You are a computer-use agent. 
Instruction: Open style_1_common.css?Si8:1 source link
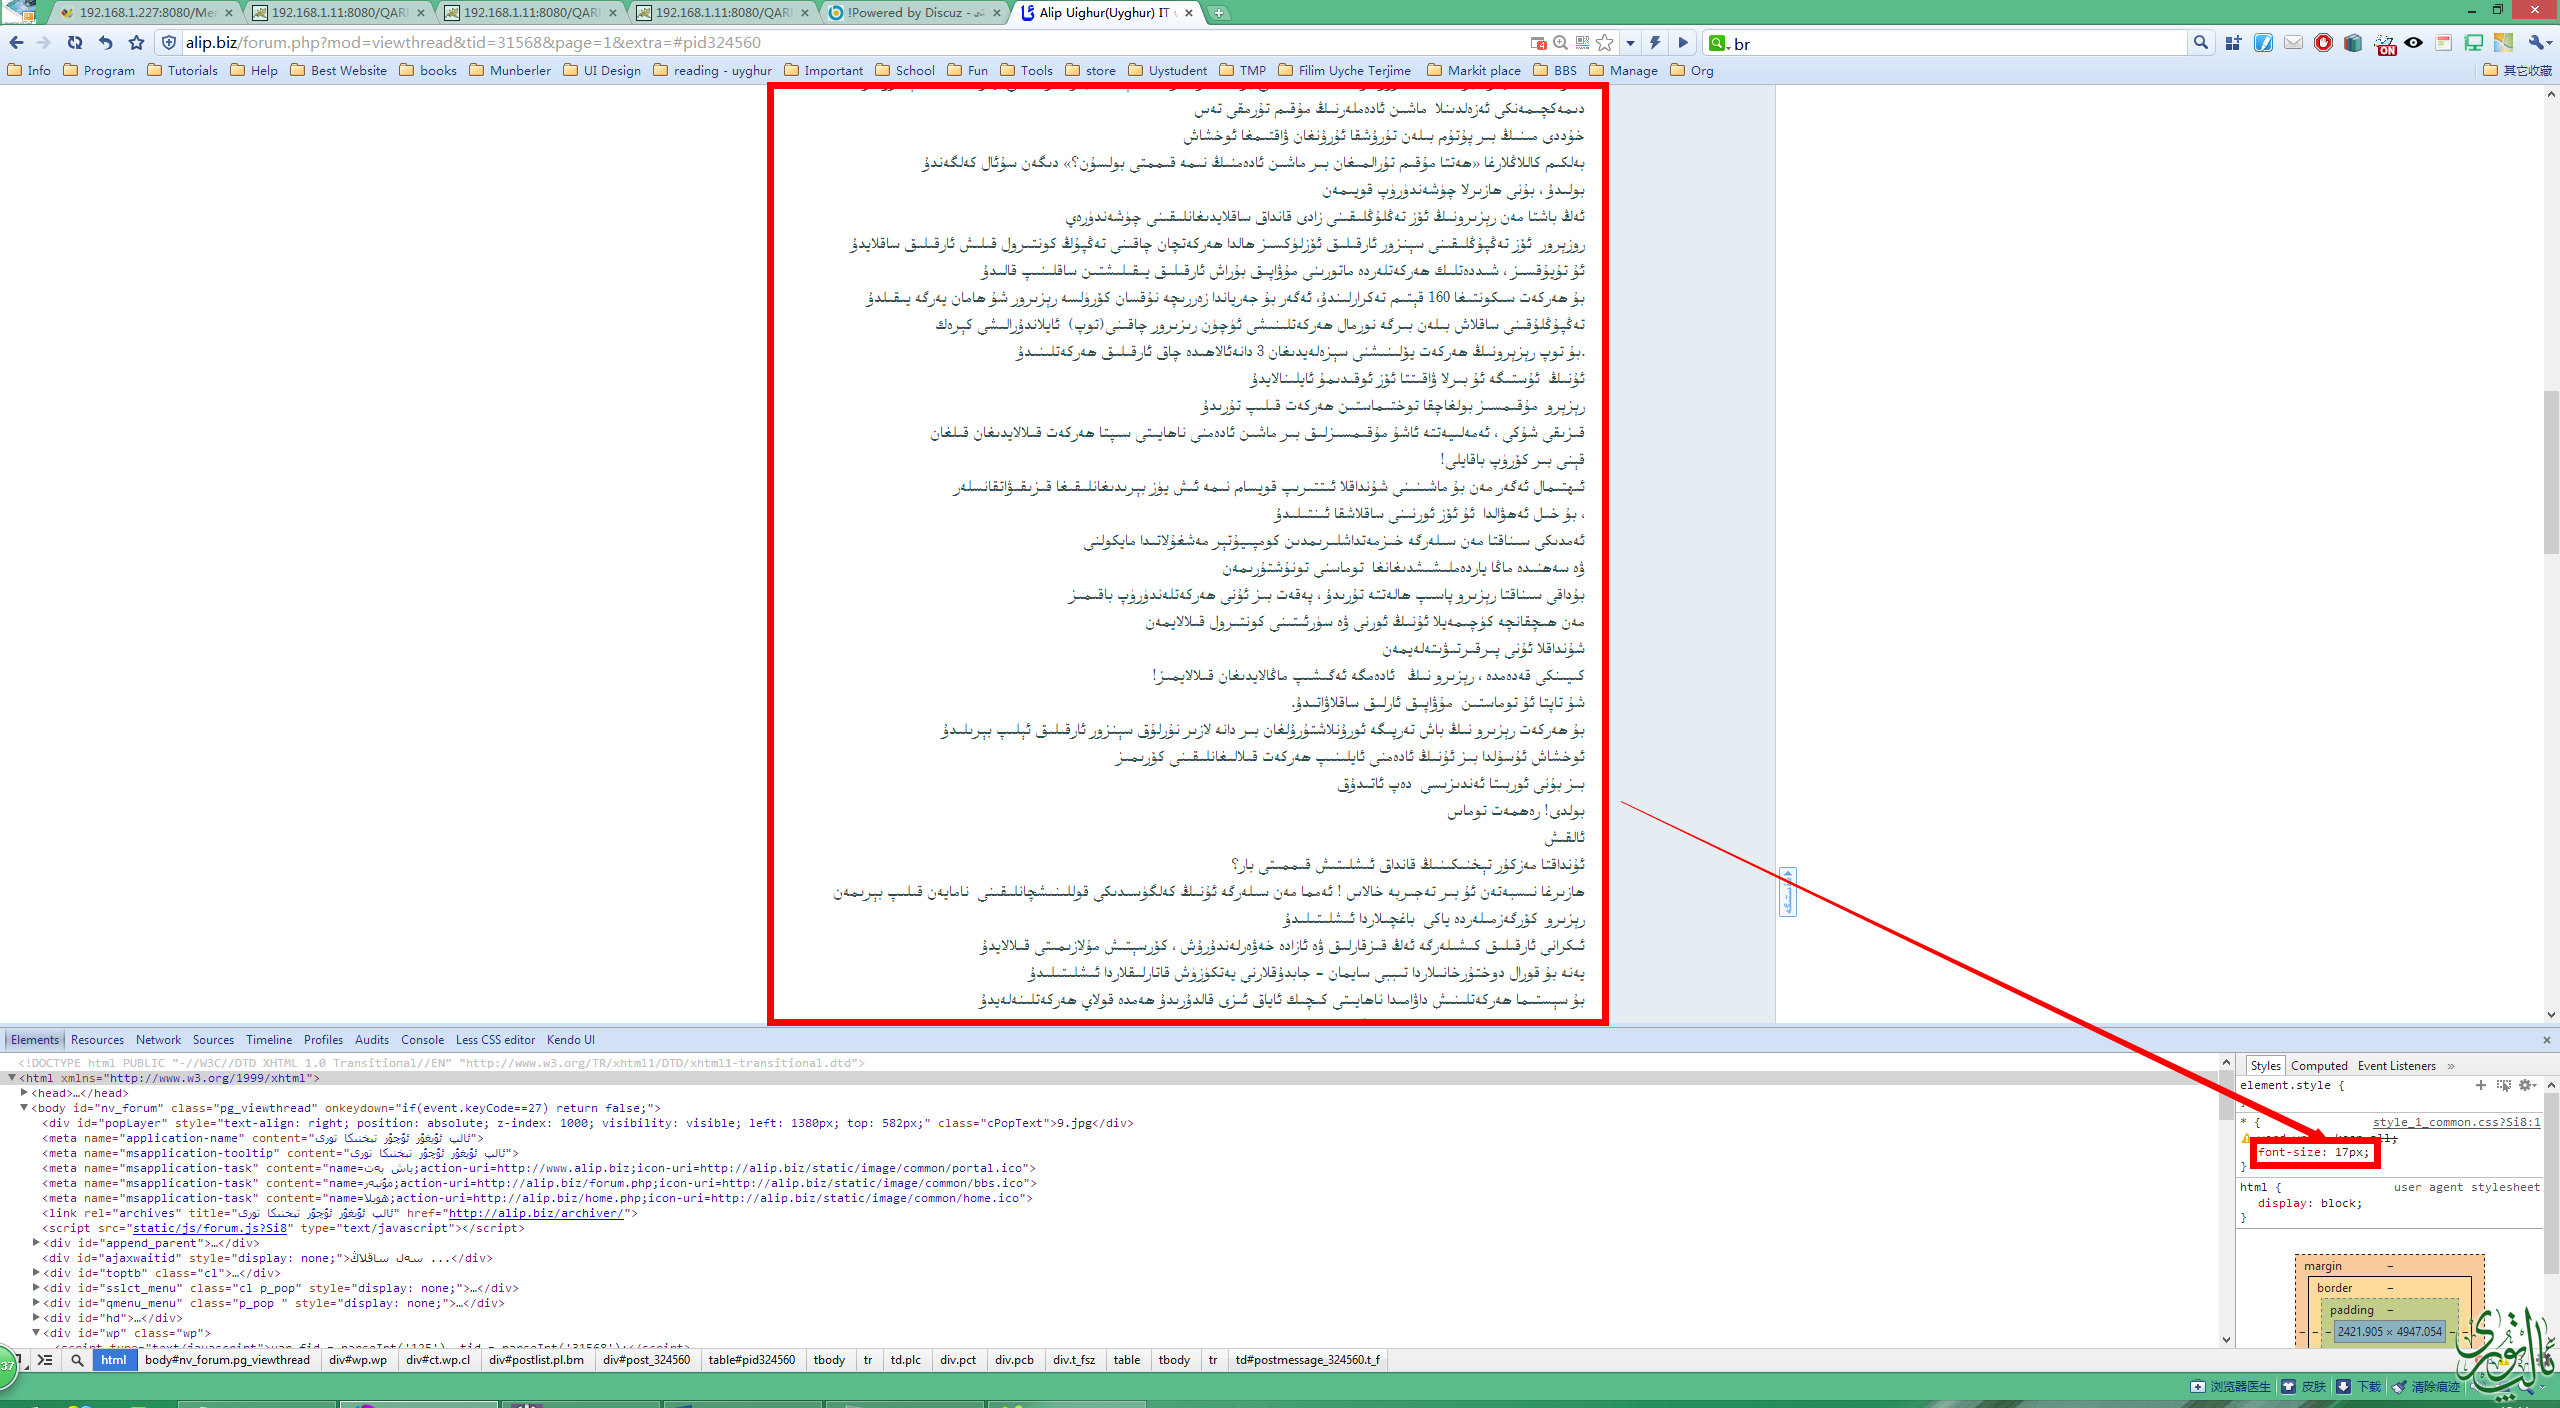[2456, 1122]
